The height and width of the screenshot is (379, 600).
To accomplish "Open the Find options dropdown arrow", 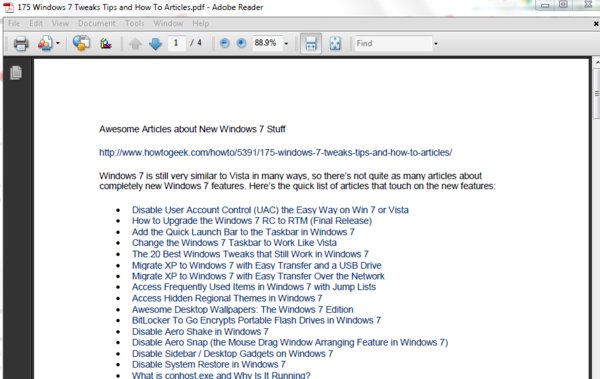I will click(x=436, y=44).
